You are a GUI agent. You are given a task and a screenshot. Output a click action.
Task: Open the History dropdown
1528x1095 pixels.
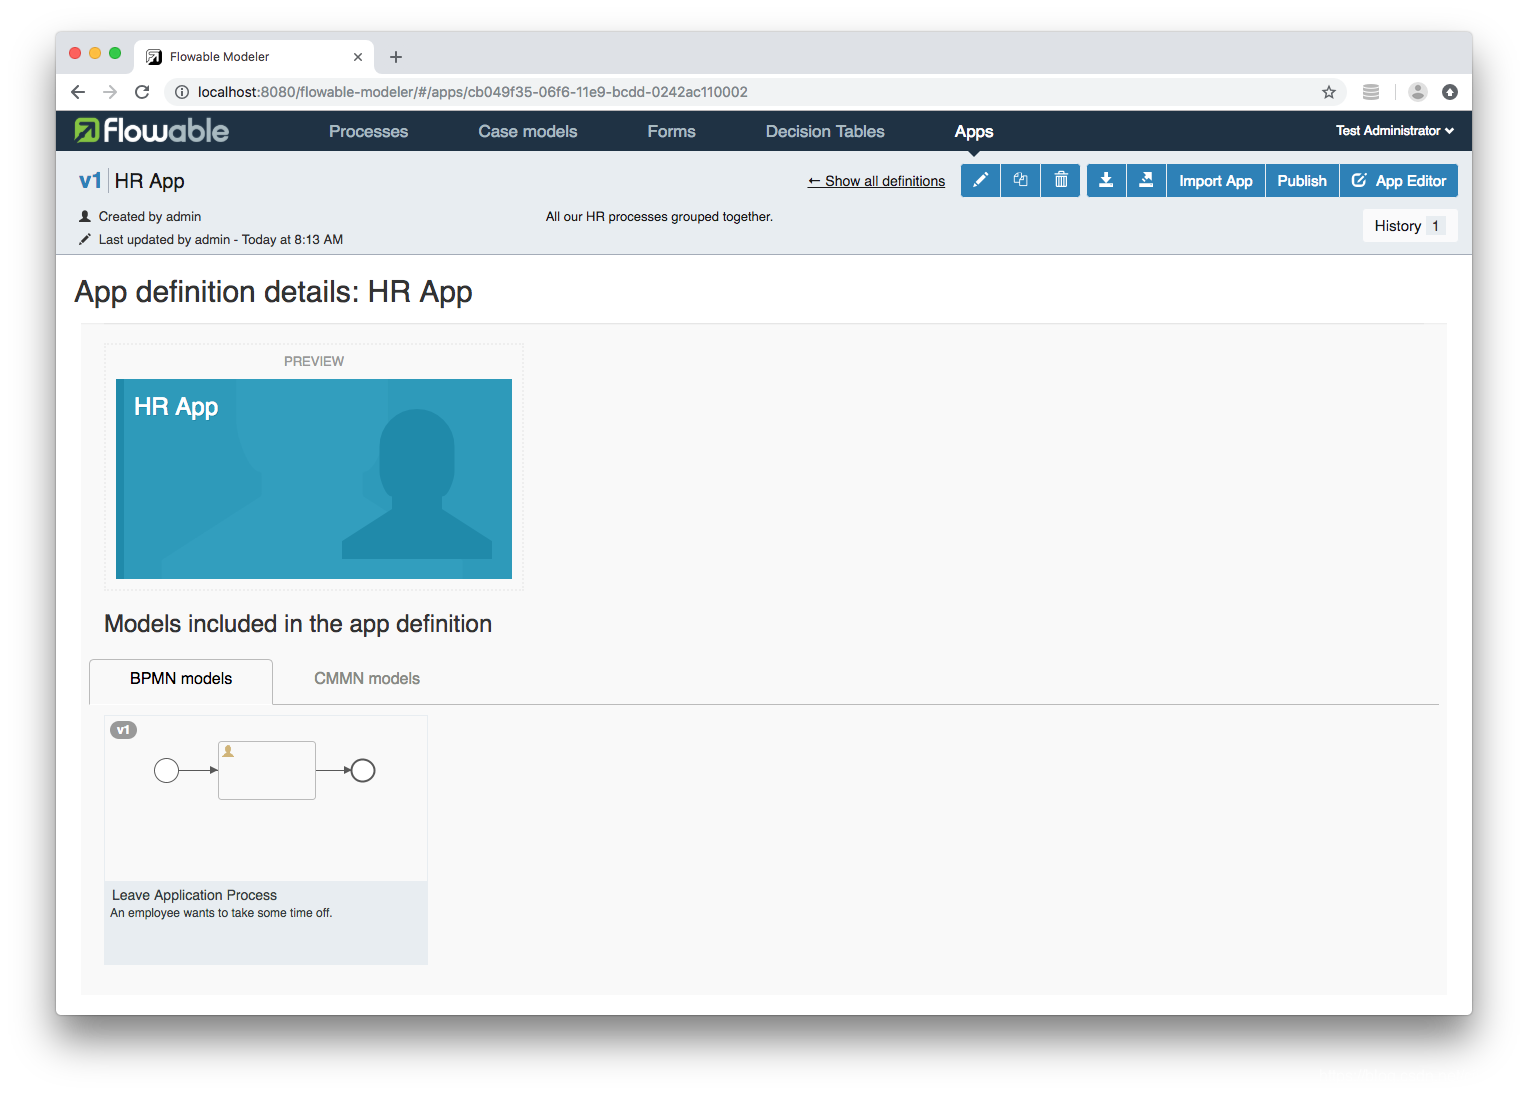tap(1410, 226)
